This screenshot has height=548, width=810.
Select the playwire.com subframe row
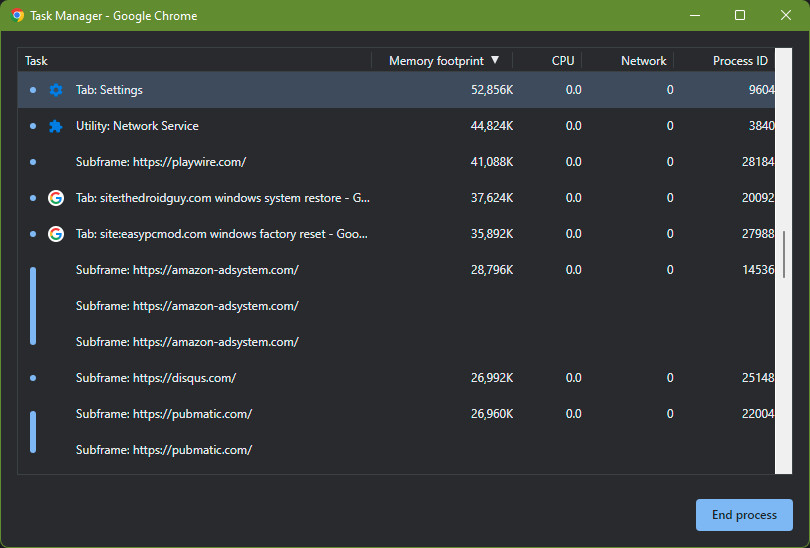click(x=396, y=162)
